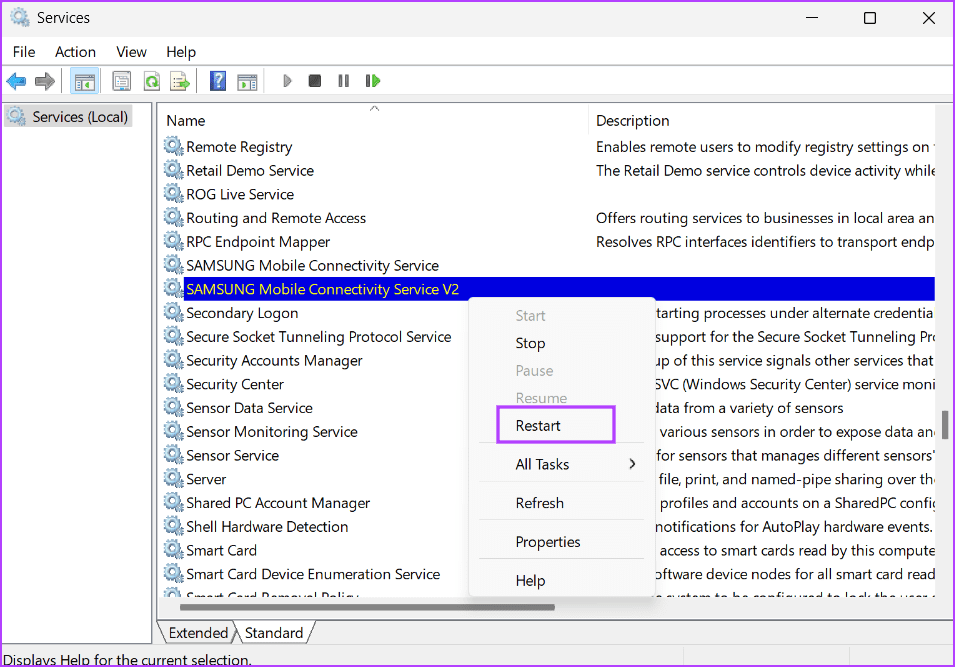Expand All Tasks submenu arrow
Screen dimensions: 955x667
tap(632, 464)
